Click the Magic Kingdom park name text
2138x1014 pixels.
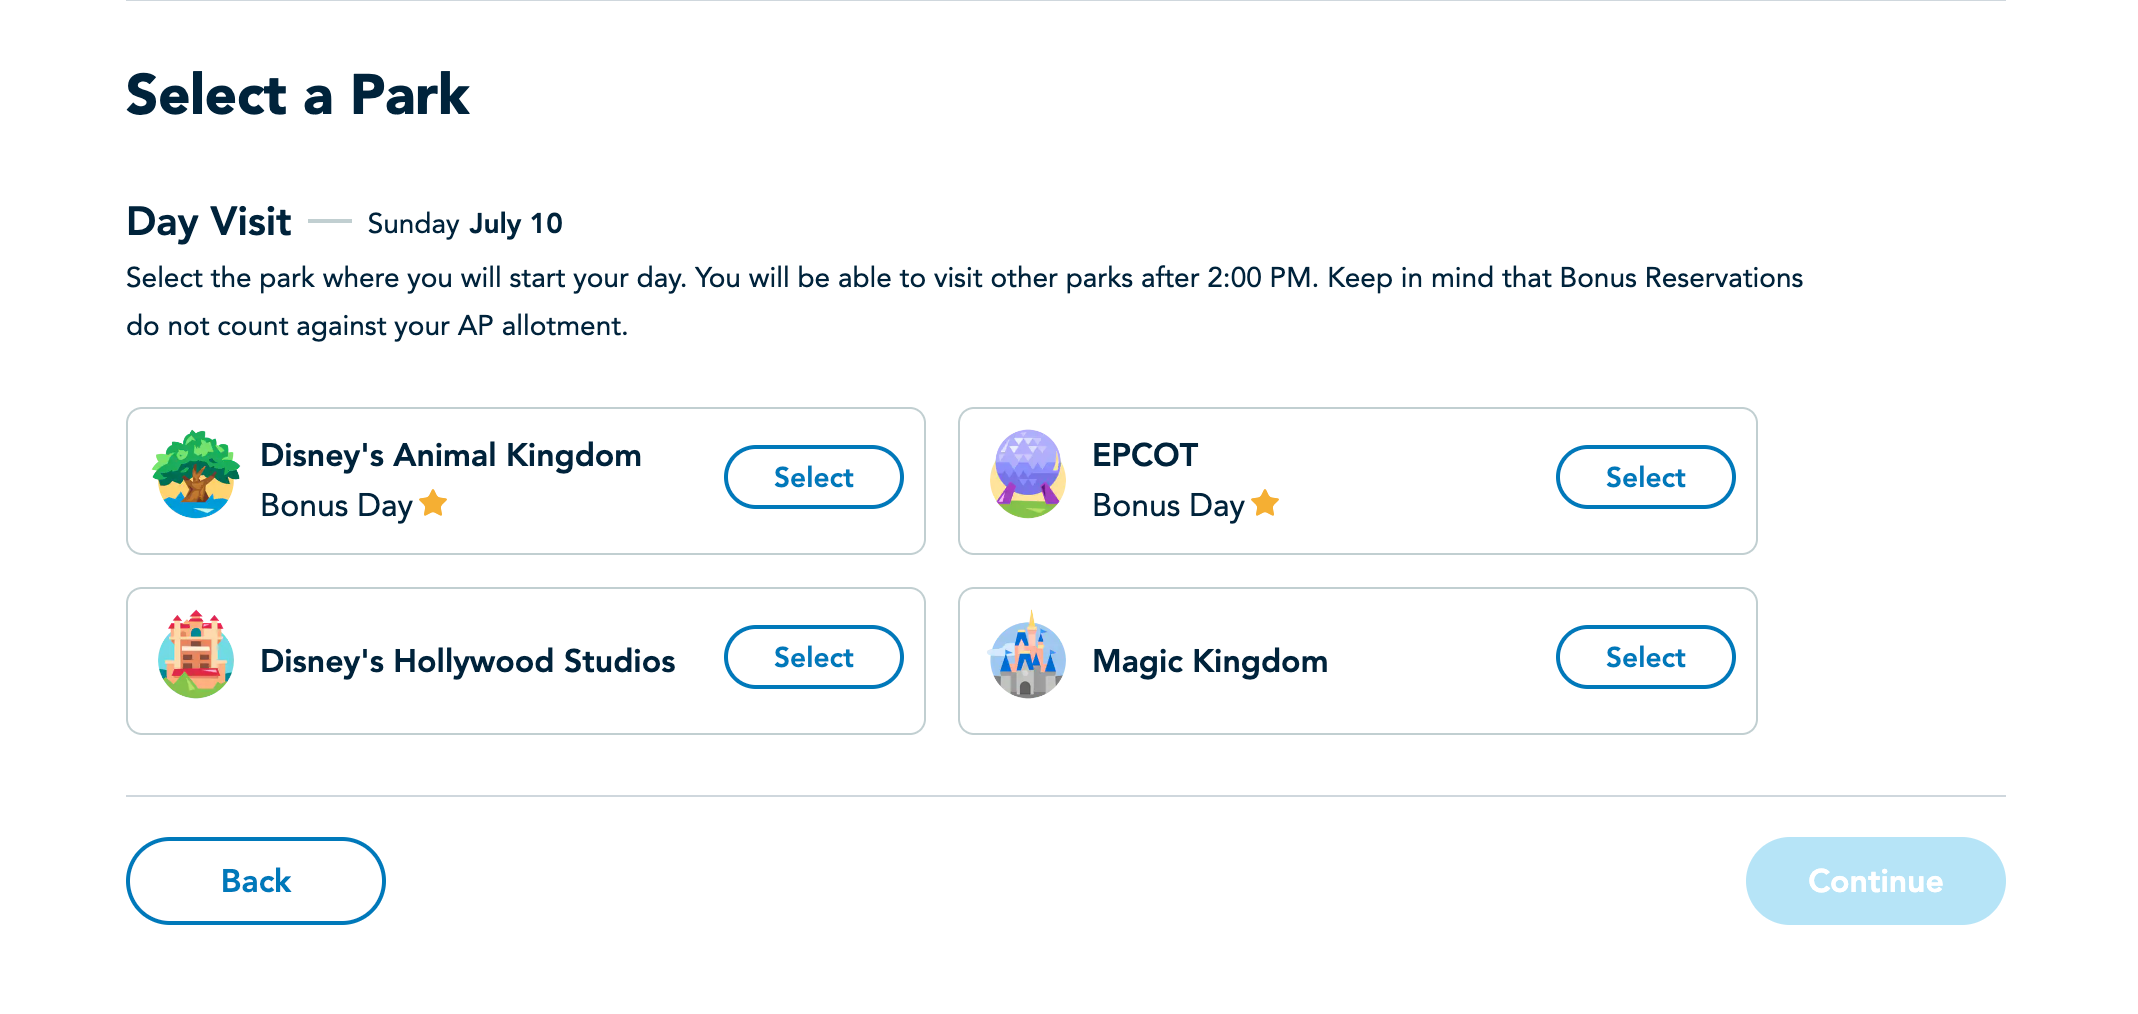click(1210, 661)
